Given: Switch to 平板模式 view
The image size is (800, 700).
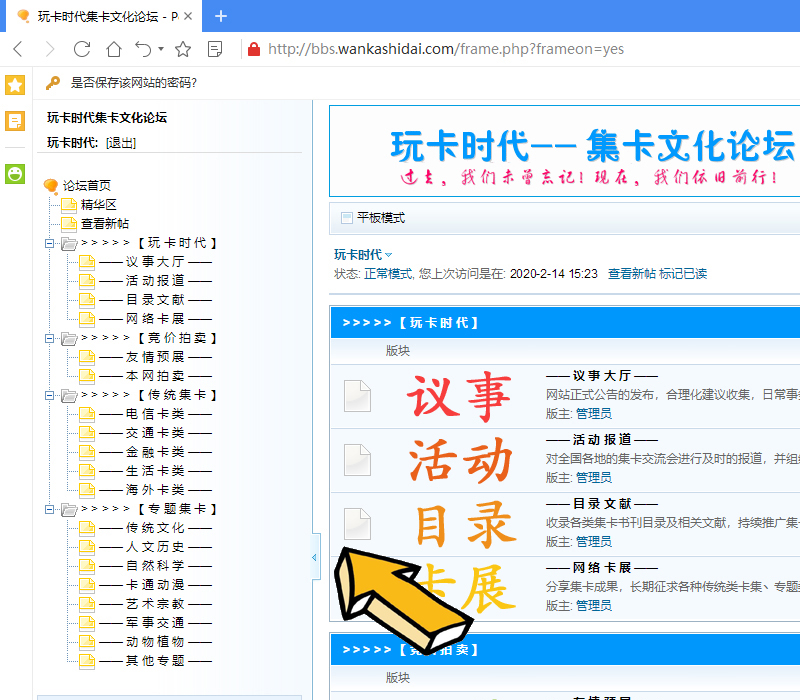Looking at the screenshot, I should [381, 218].
